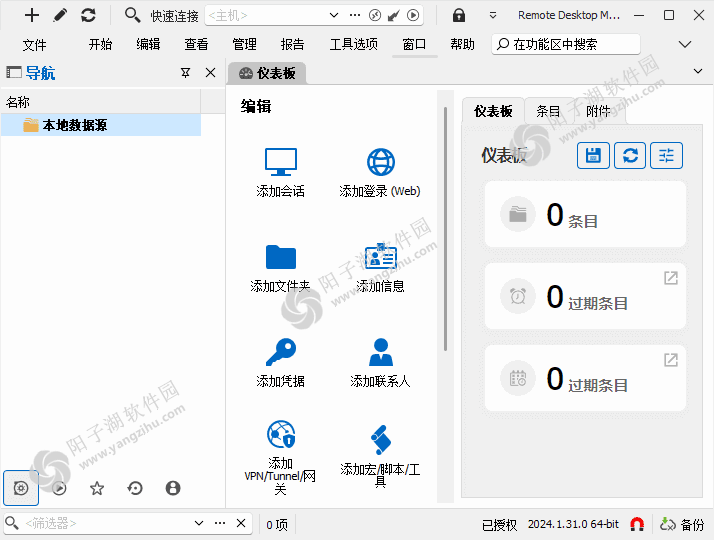This screenshot has width=714, height=540.
Task: Open title bar quick access dropdown arrow
Action: tap(493, 15)
